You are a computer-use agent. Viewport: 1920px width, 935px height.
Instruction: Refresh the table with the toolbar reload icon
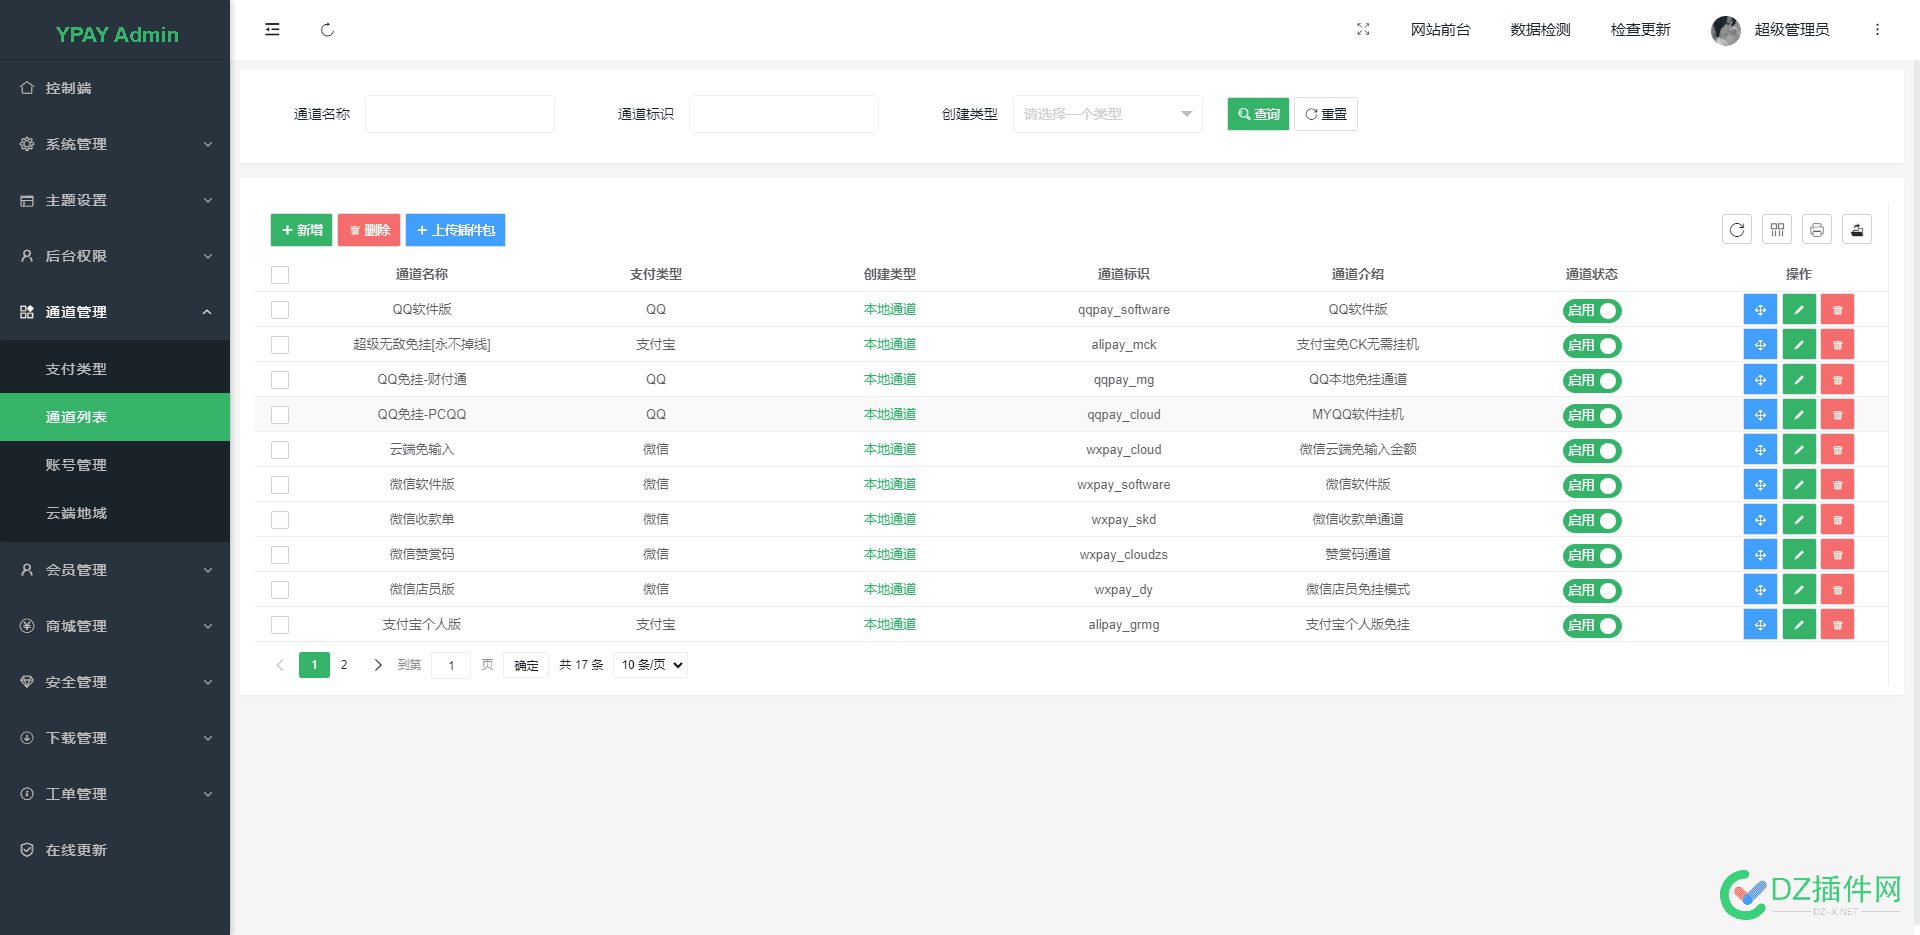1737,230
